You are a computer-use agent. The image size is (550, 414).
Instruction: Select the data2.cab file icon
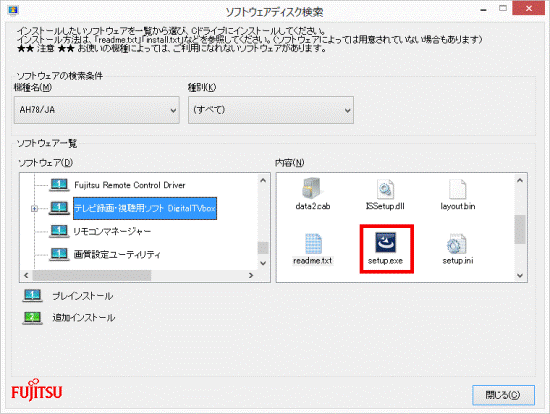[x=312, y=188]
